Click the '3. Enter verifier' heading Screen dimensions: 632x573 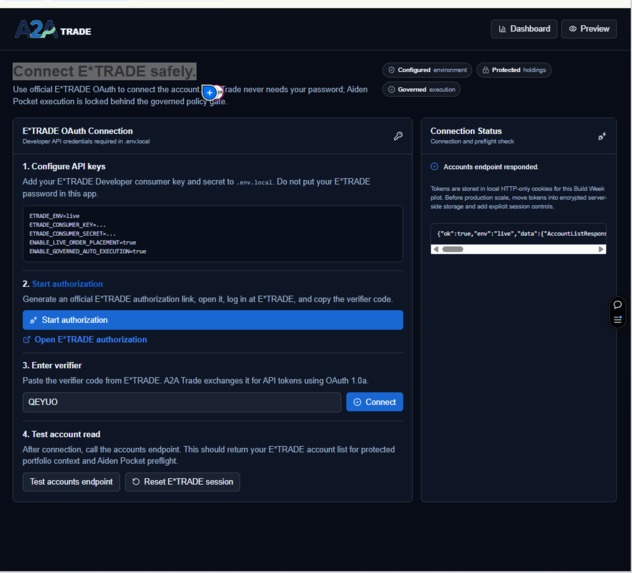(52, 365)
